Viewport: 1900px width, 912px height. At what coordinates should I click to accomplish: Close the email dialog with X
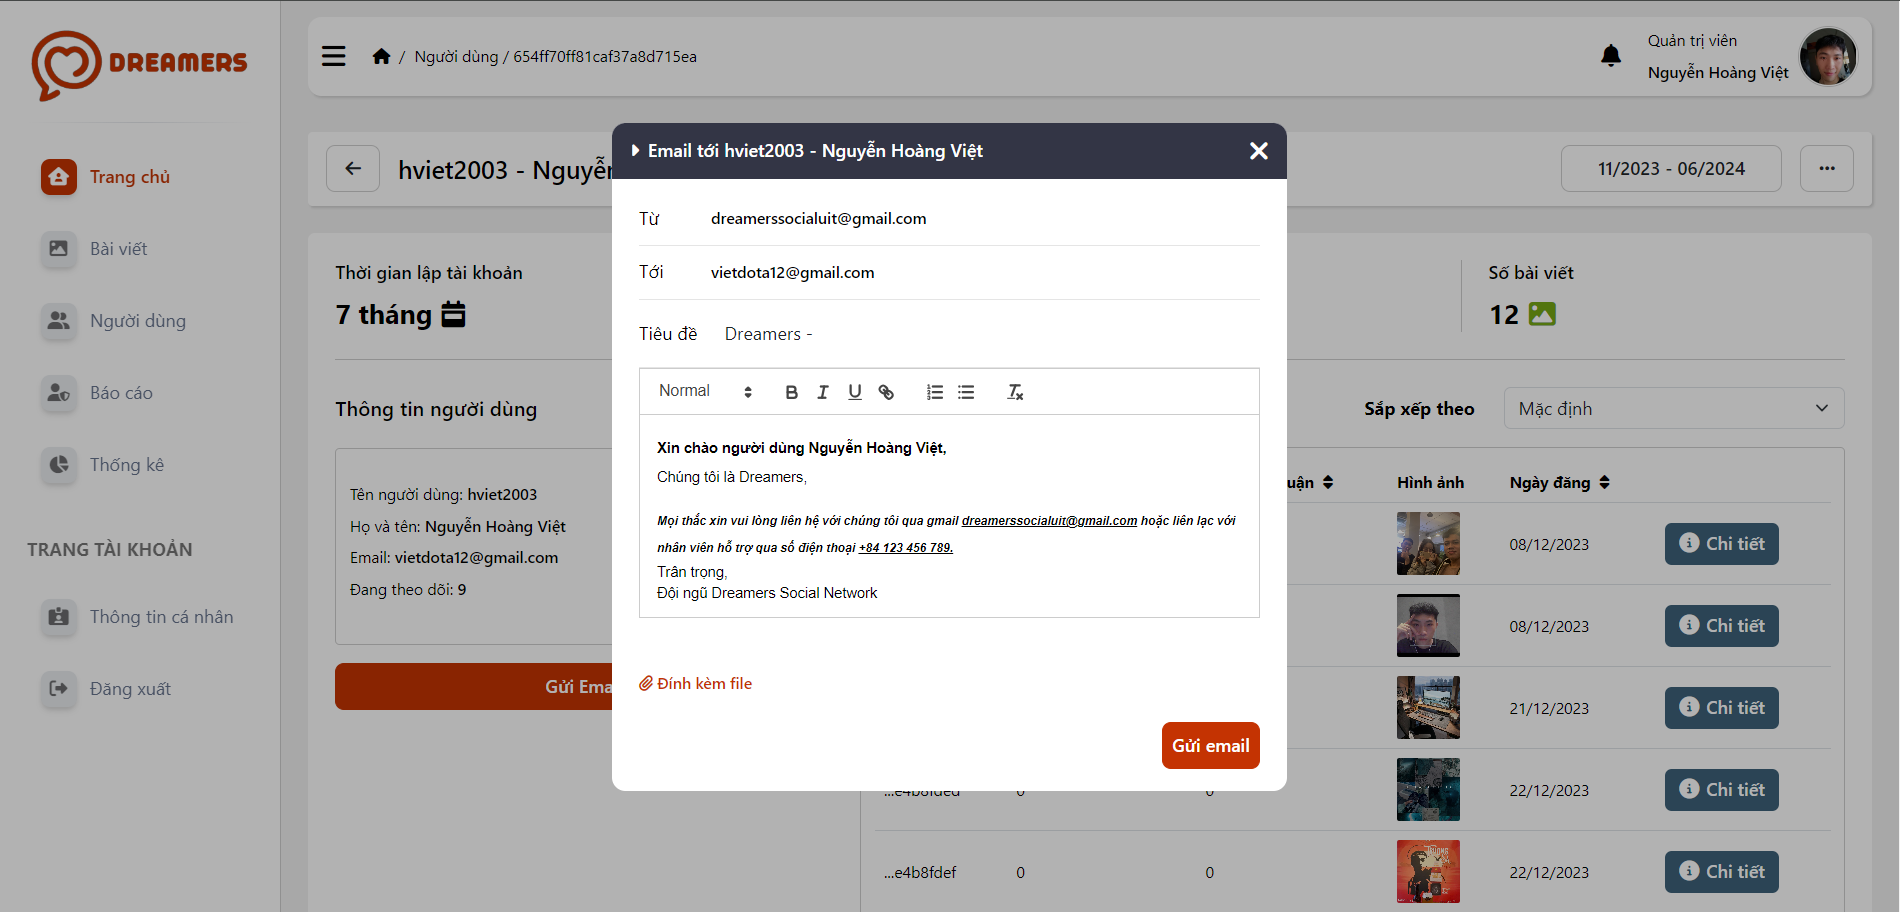pyautogui.click(x=1258, y=151)
